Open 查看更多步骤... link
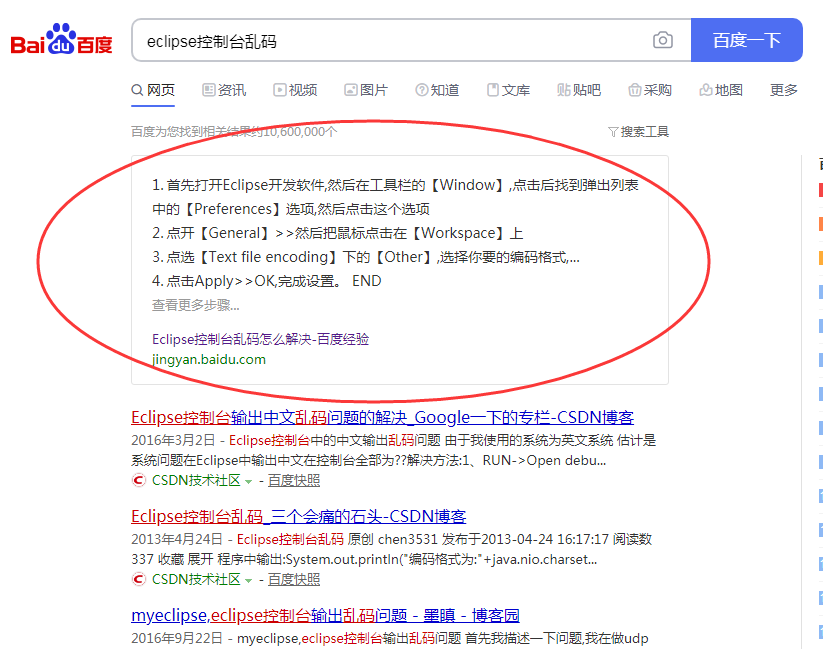This screenshot has height=649, width=823. pos(196,305)
